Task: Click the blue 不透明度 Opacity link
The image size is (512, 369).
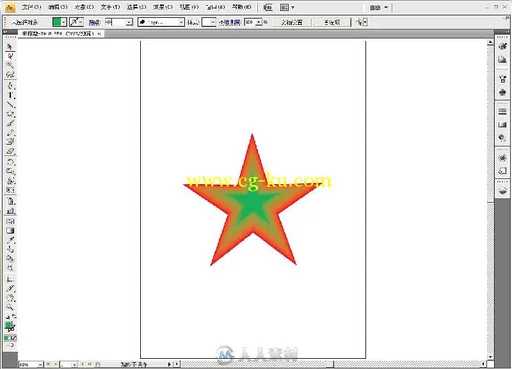Action: 229,23
